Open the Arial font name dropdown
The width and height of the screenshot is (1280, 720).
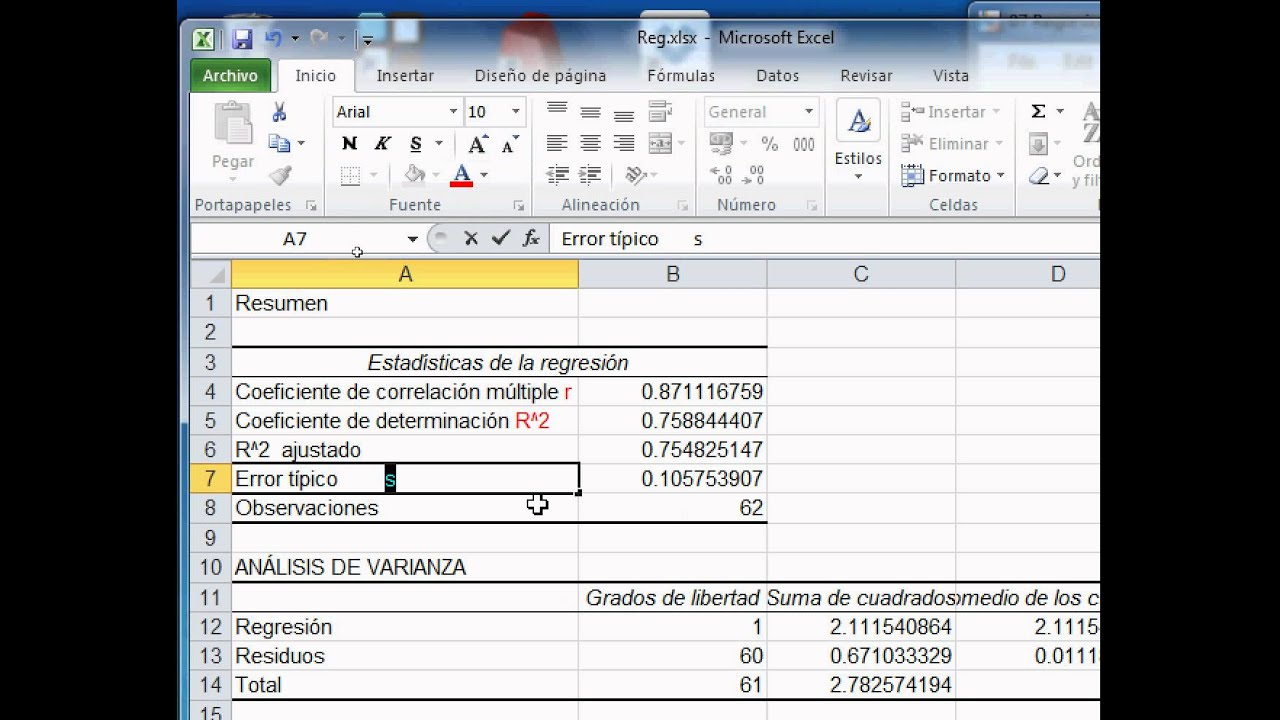point(453,112)
